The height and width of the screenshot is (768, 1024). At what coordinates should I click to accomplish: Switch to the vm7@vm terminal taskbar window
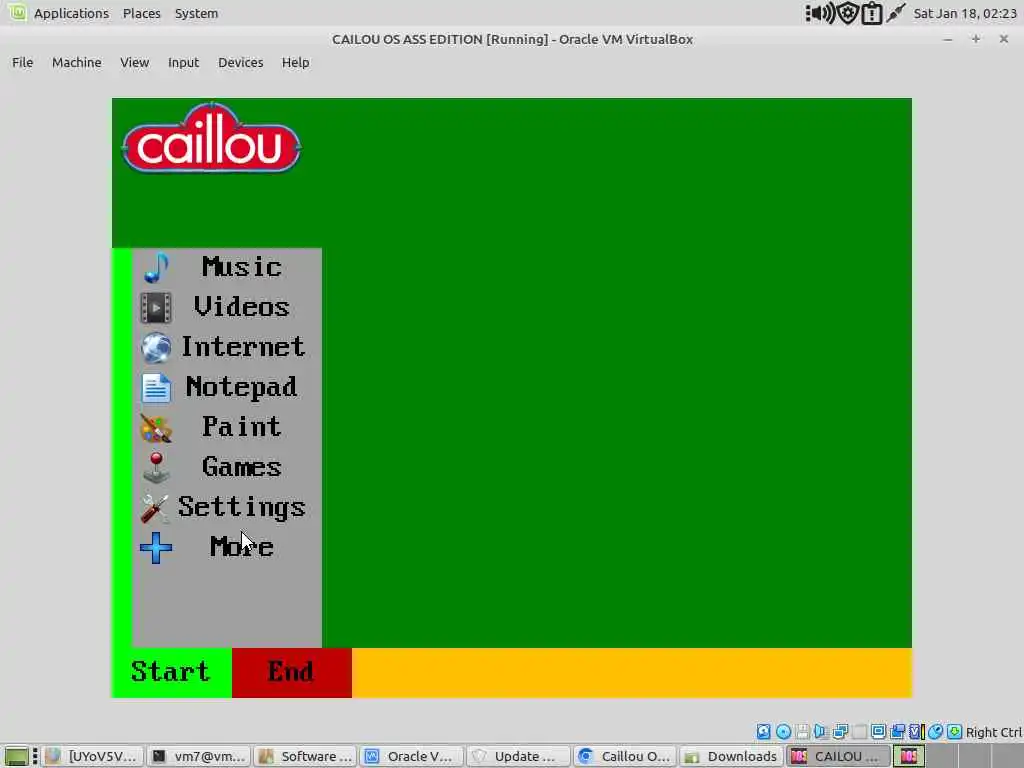tap(199, 756)
